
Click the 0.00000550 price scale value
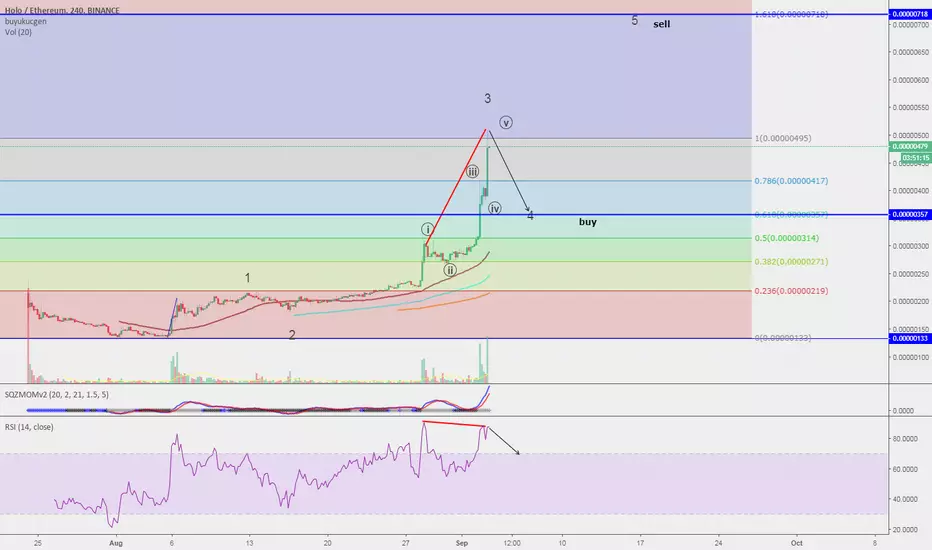tap(911, 108)
